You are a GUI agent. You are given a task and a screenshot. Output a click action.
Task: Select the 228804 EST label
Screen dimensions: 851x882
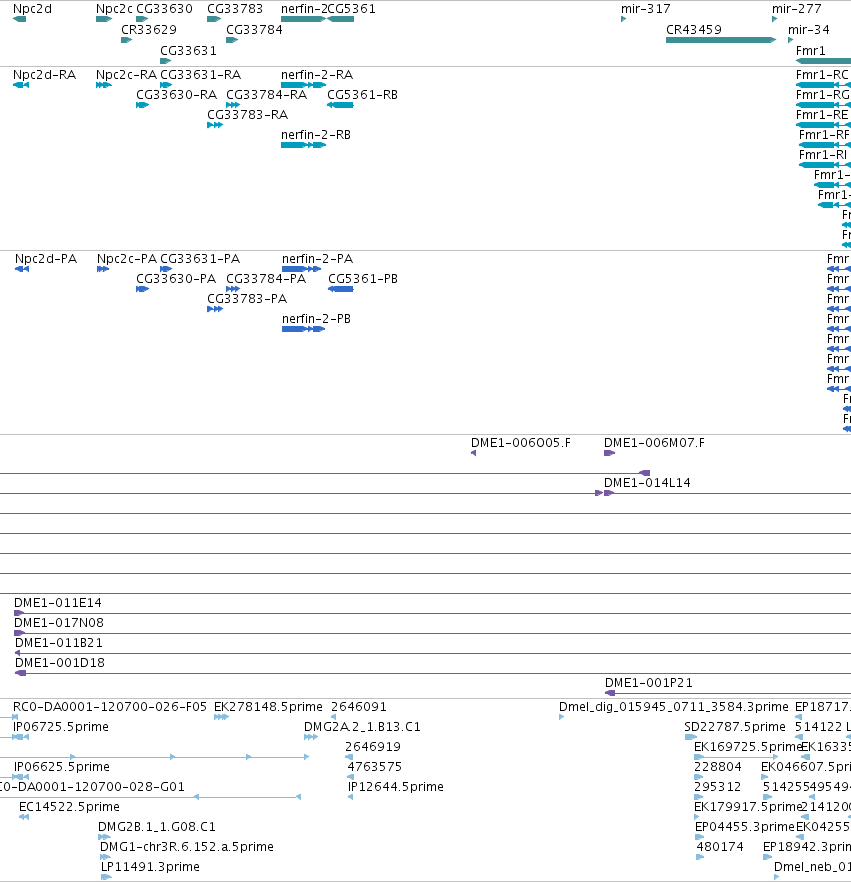tap(718, 767)
